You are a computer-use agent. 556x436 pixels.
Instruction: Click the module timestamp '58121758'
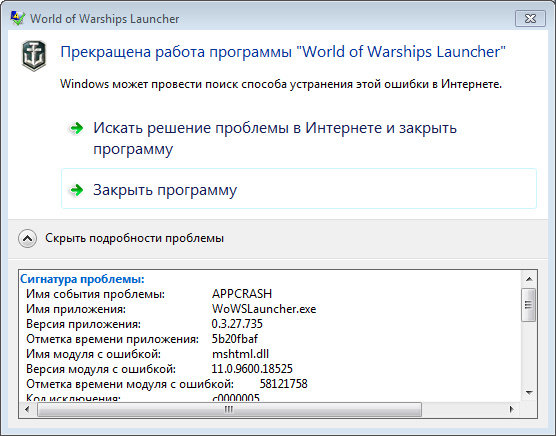[x=284, y=384]
